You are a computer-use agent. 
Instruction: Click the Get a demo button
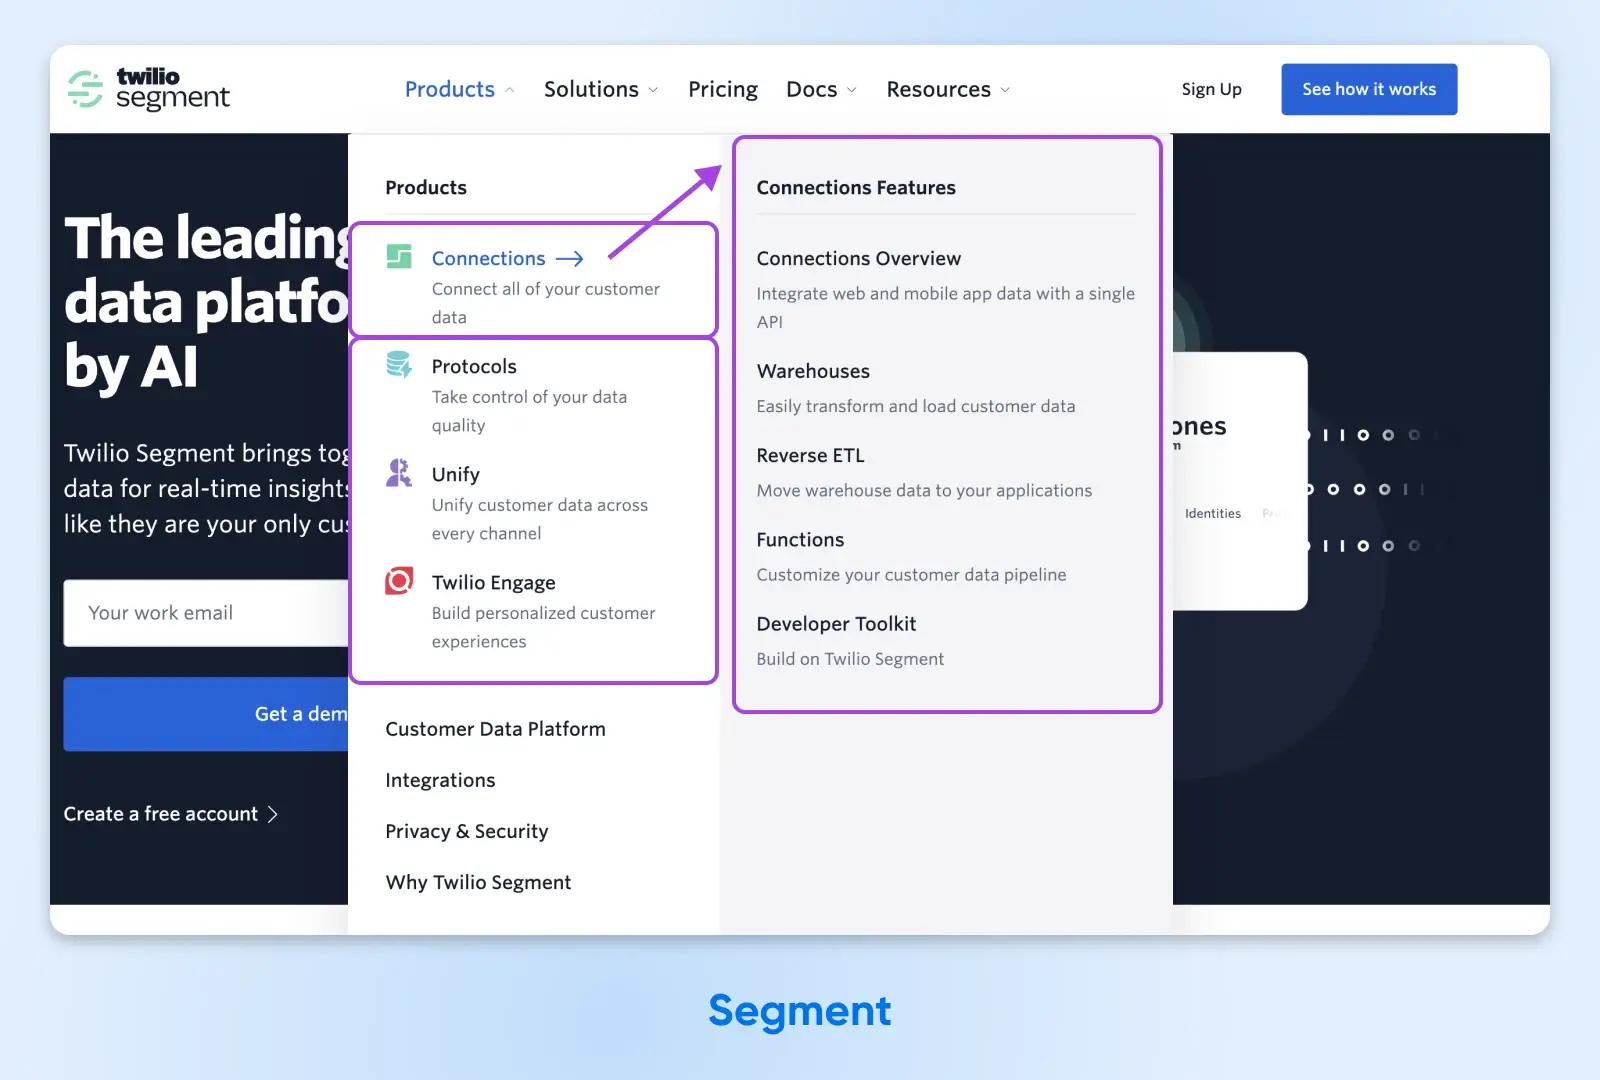206,714
